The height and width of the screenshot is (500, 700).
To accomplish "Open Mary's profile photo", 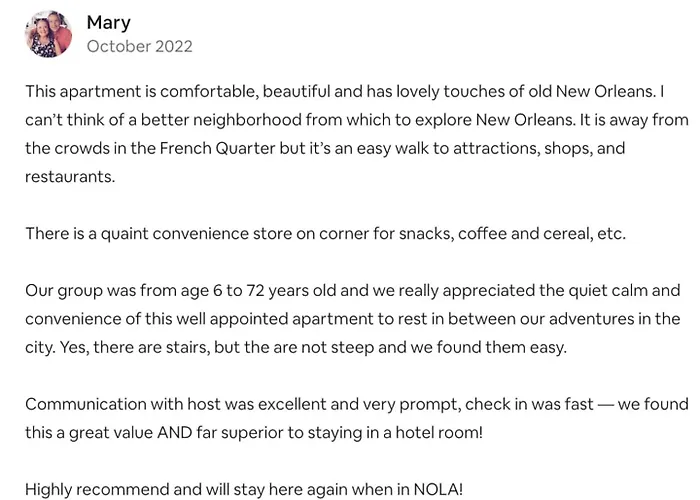I will 48,34.
